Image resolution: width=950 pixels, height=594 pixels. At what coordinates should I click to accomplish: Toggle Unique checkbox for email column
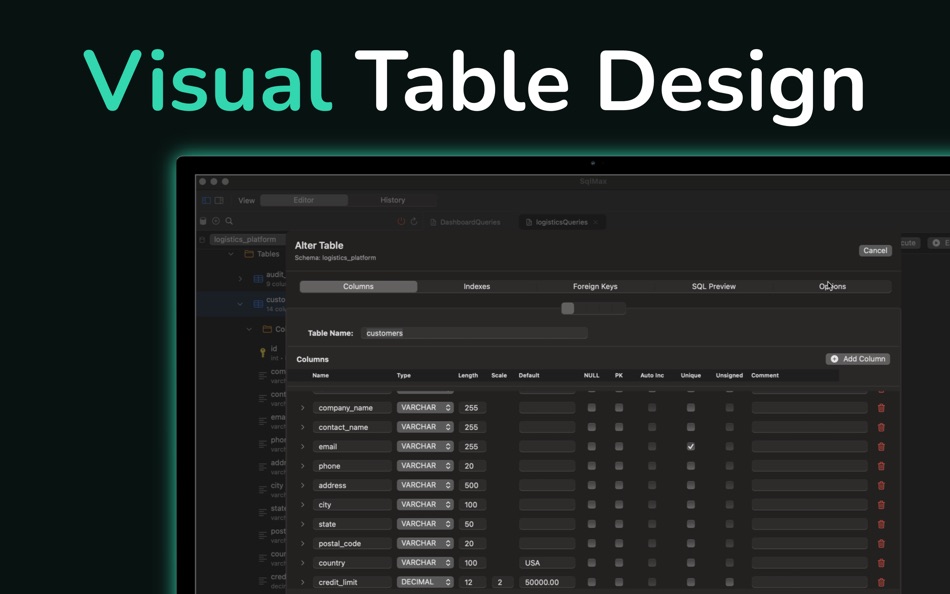click(691, 447)
